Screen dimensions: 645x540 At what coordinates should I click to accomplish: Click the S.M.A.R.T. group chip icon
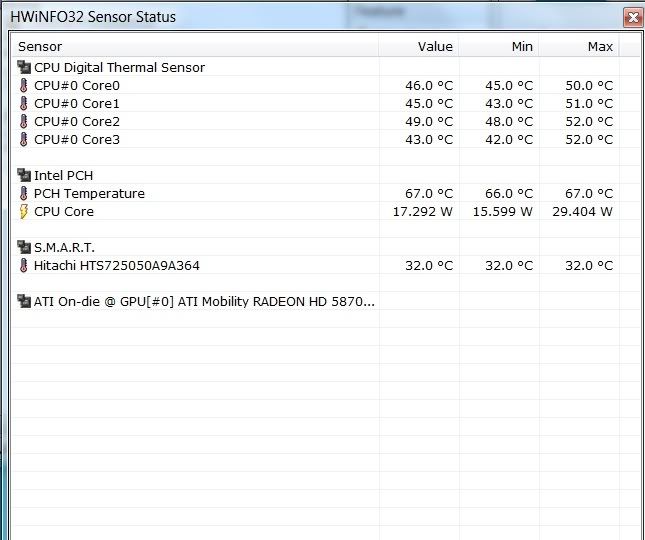24,247
